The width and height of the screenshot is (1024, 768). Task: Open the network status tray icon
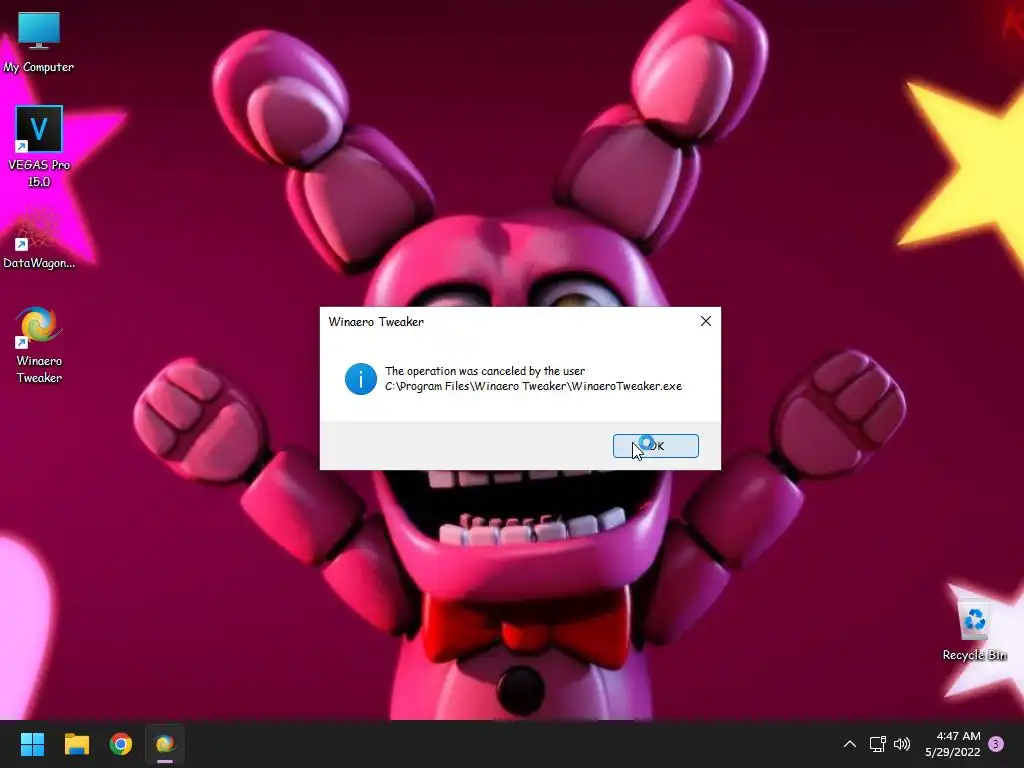[x=878, y=744]
